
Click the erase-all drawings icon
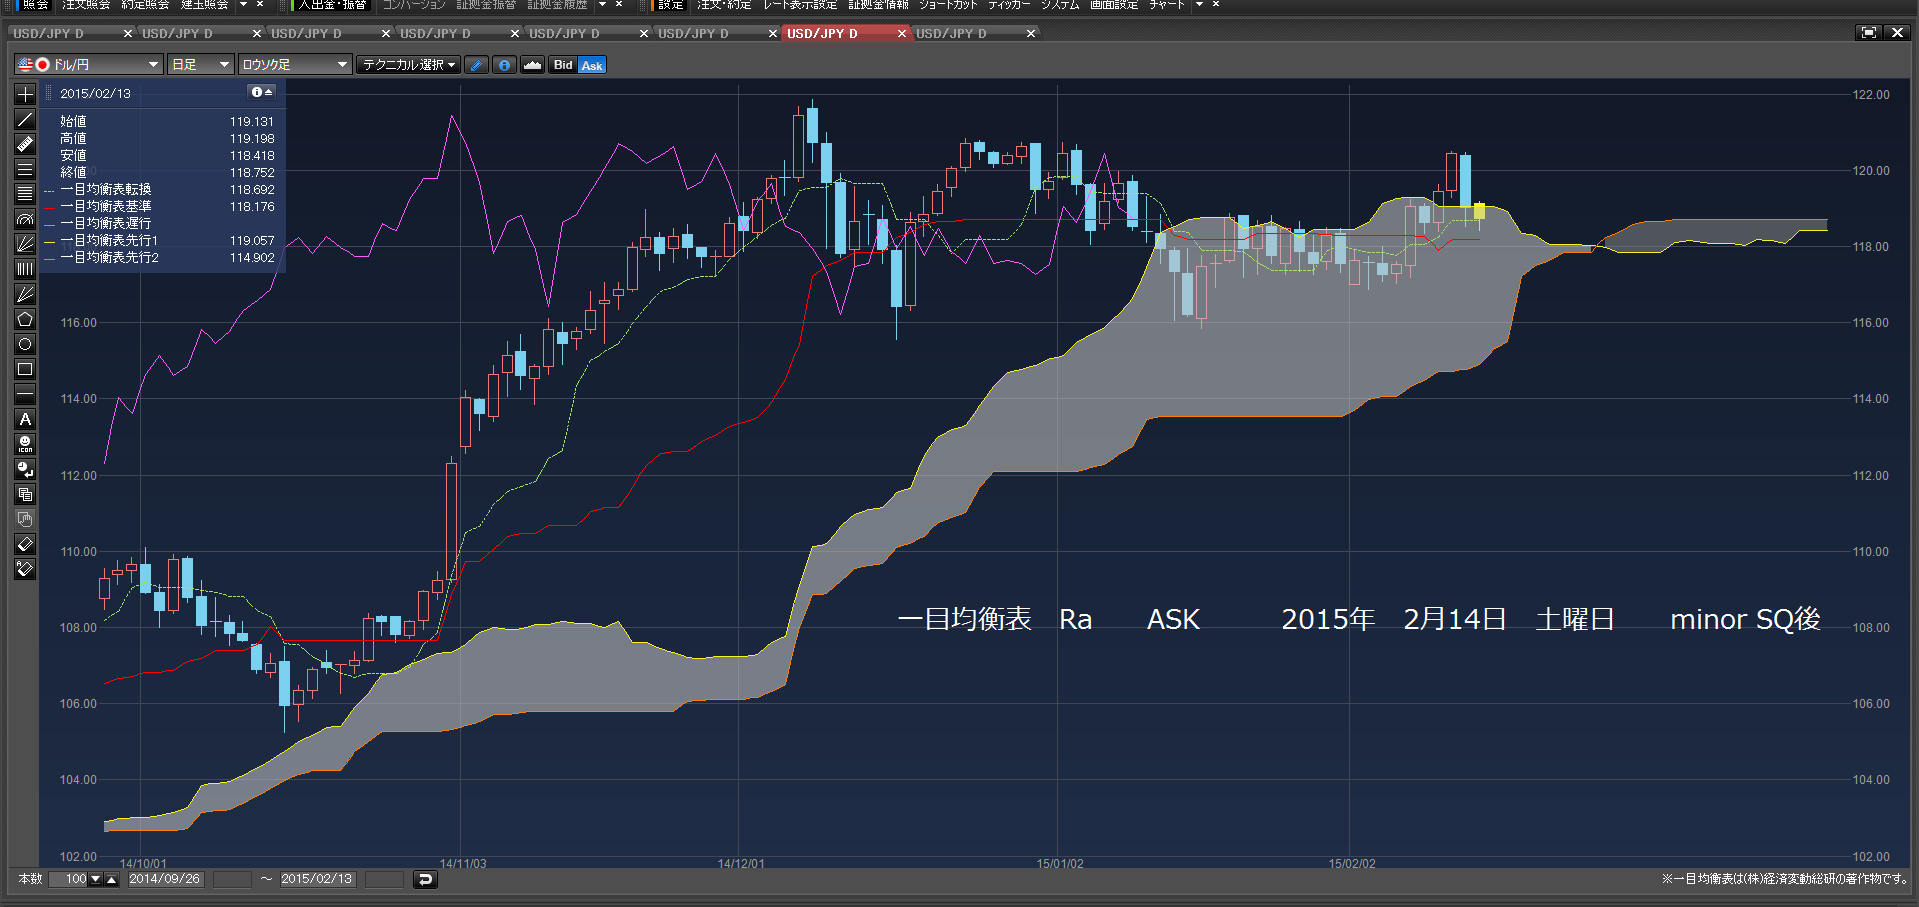point(25,569)
